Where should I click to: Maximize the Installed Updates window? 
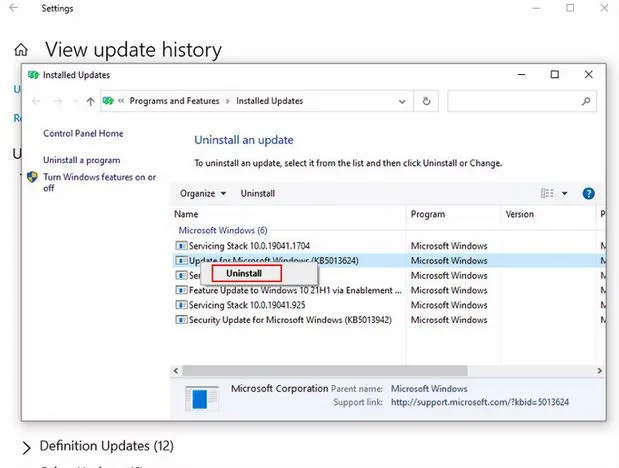click(x=555, y=74)
